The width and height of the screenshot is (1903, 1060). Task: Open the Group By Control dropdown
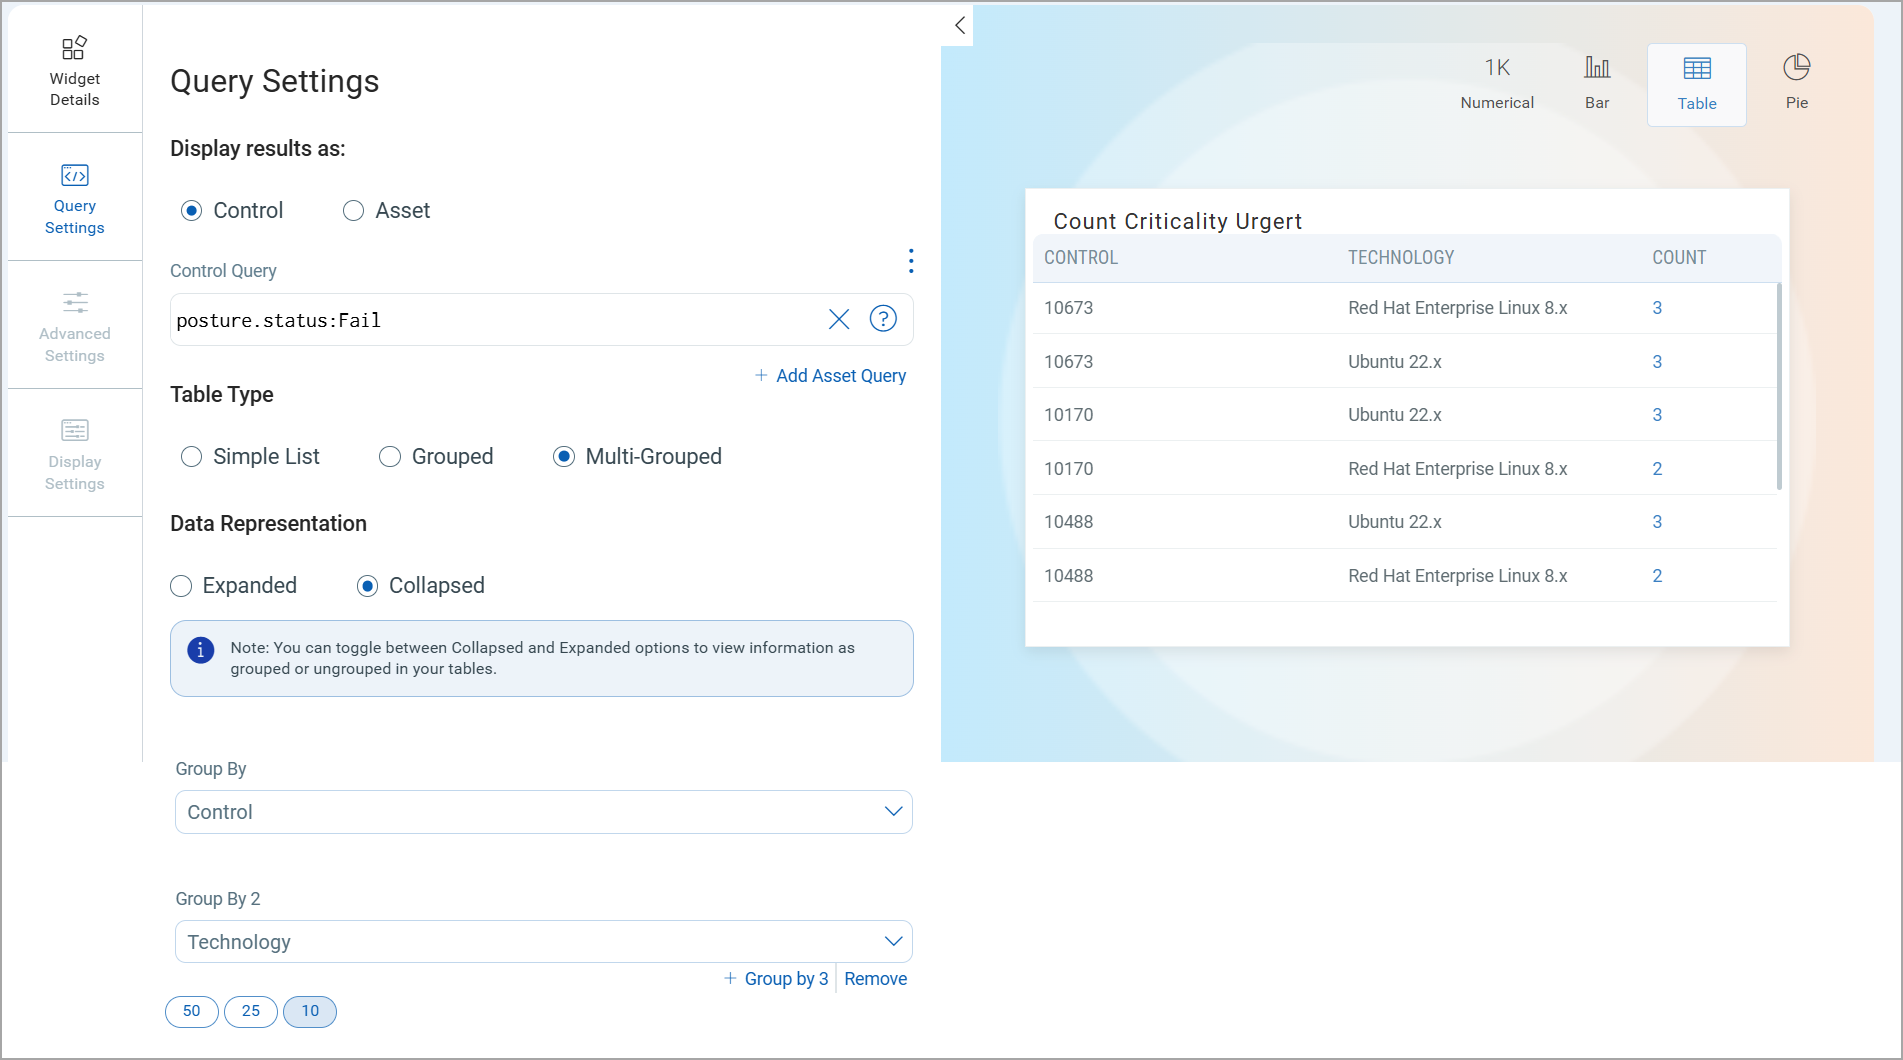(x=543, y=812)
